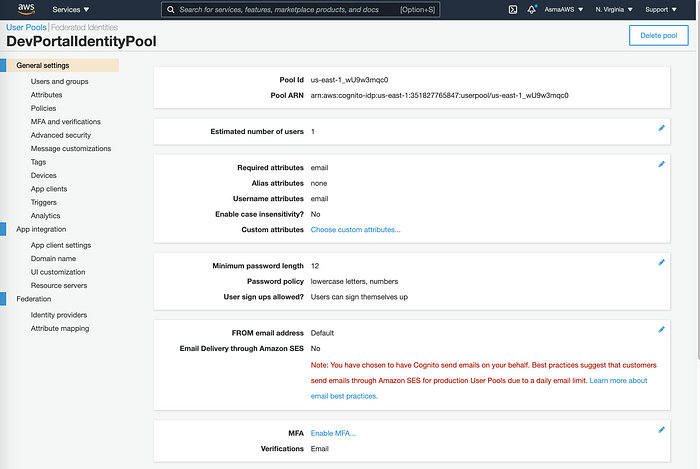This screenshot has height=469, width=700.
Task: Go to User Pools breadcrumb link
Action: [x=26, y=27]
